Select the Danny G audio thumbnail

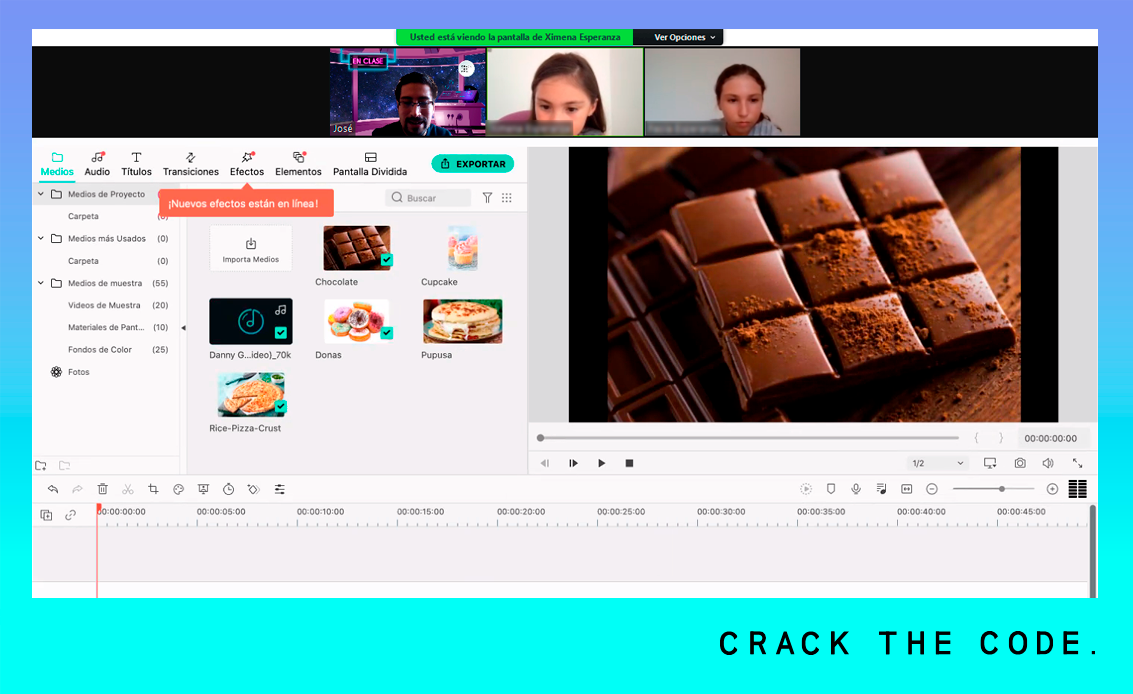click(x=251, y=322)
